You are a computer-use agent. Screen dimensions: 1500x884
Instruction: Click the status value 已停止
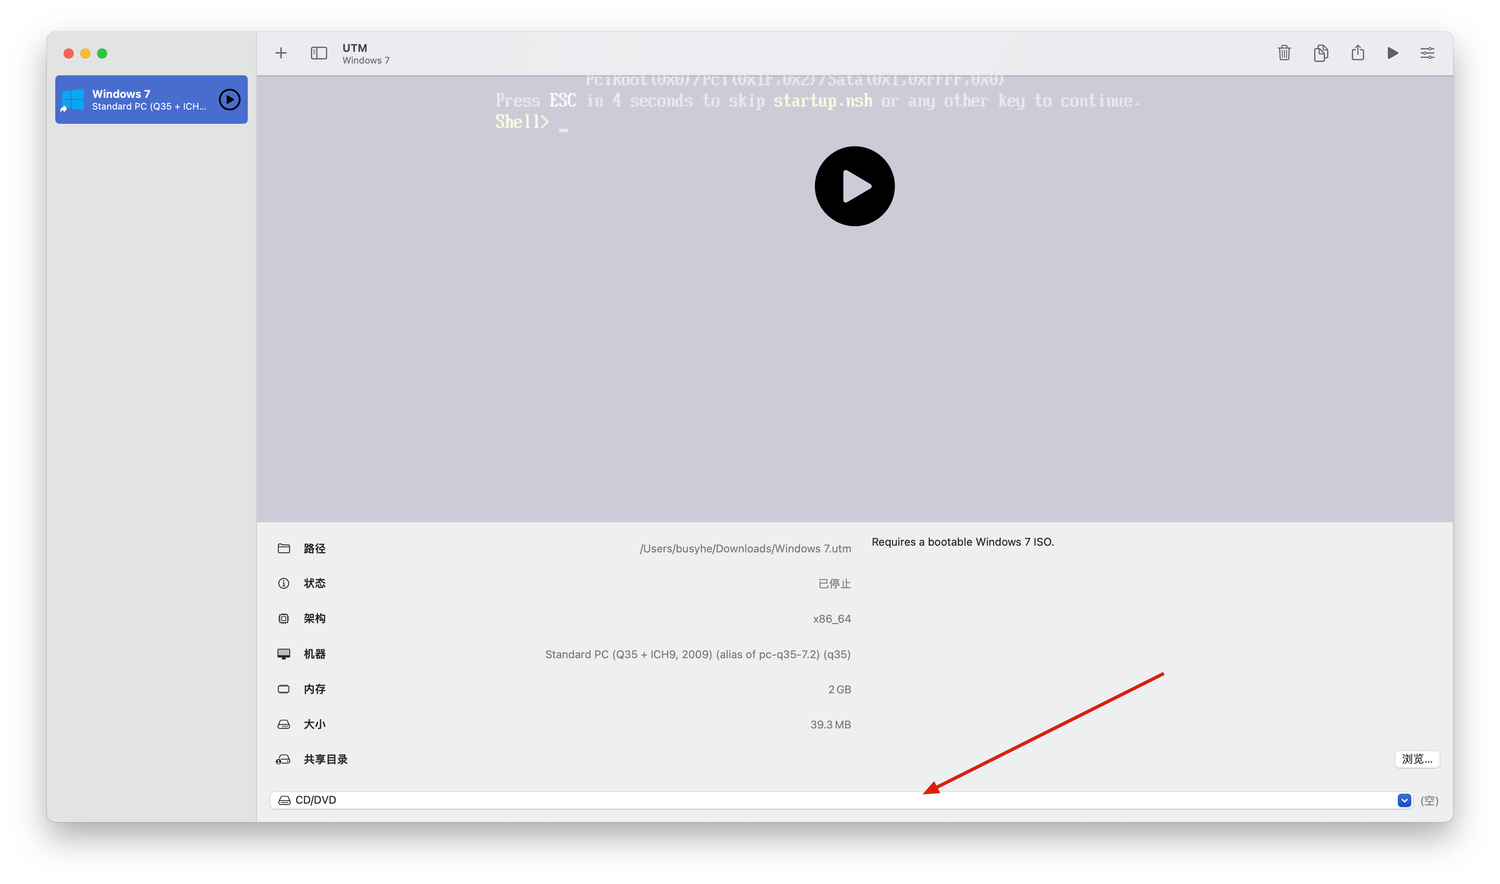[x=834, y=583]
